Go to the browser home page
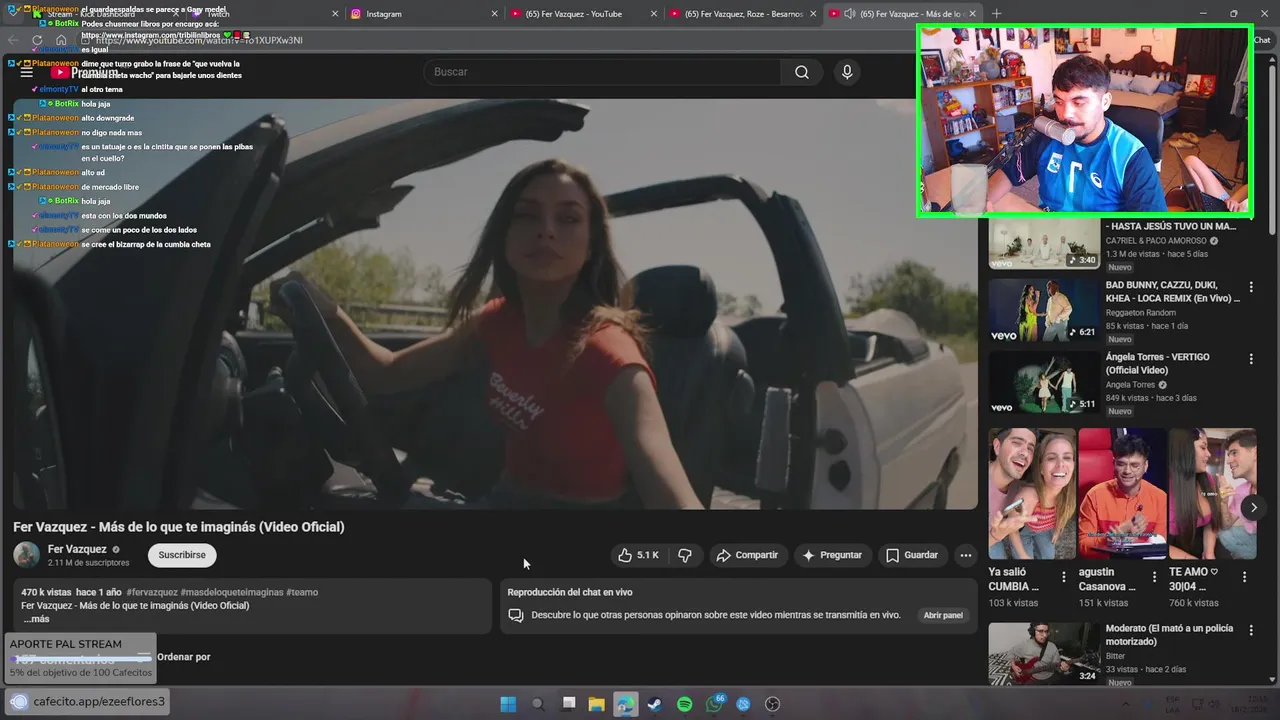This screenshot has height=720, width=1280. [x=61, y=40]
